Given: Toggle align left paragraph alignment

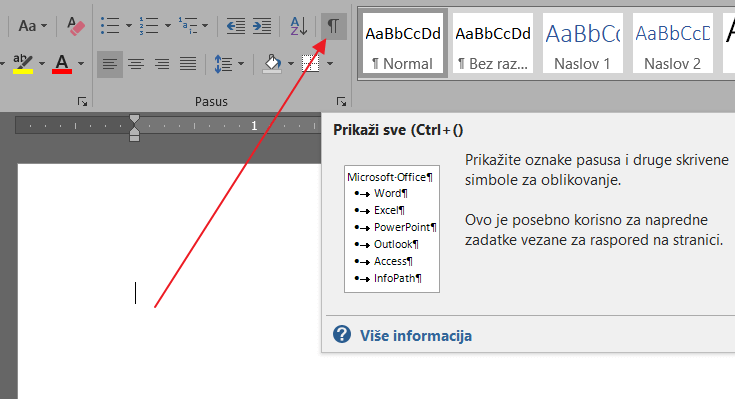Looking at the screenshot, I should [110, 64].
